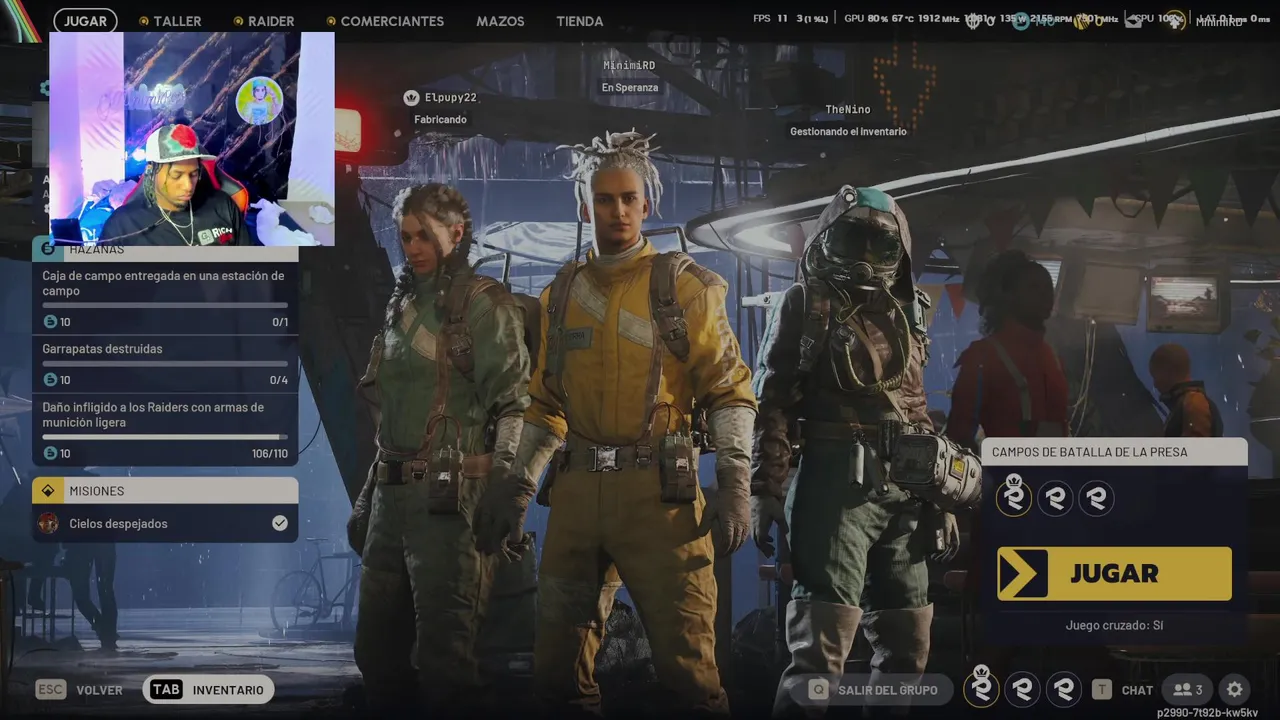Viewport: 1280px width, 720px height.
Task: Click the 0/1 progress value
Action: (x=280, y=322)
